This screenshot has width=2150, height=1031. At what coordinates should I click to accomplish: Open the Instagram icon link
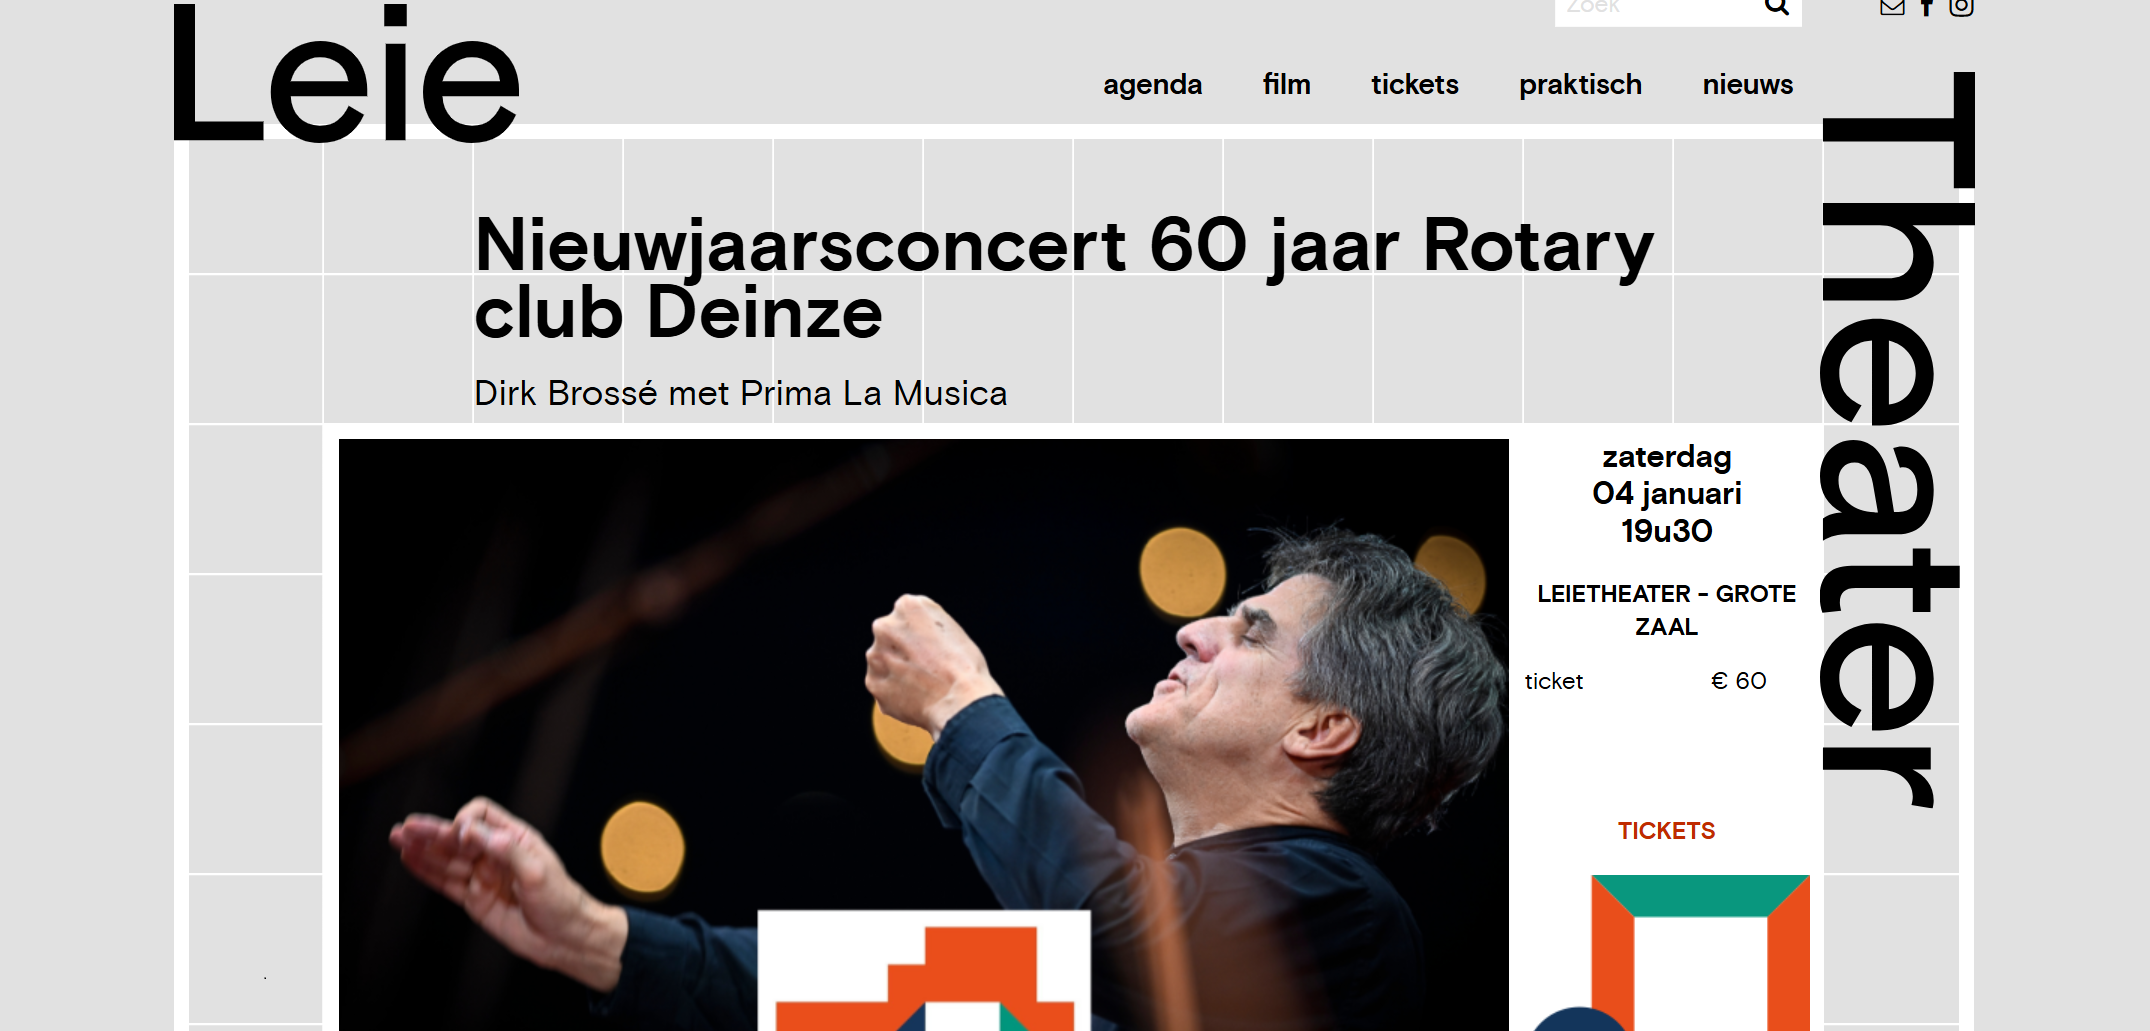[1961, 8]
